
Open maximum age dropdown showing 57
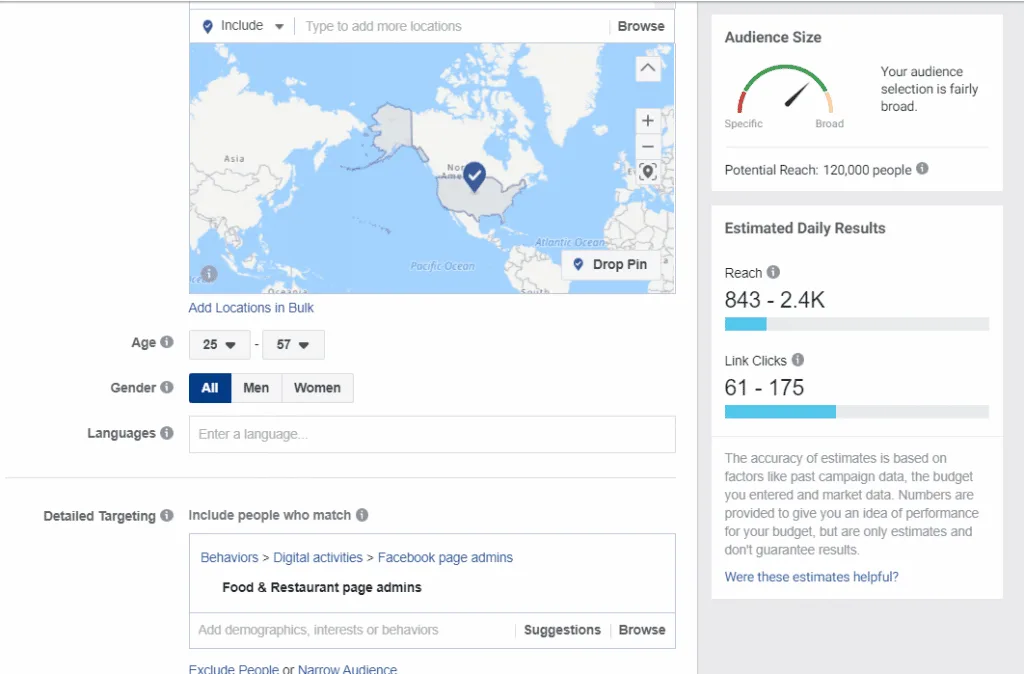[293, 345]
